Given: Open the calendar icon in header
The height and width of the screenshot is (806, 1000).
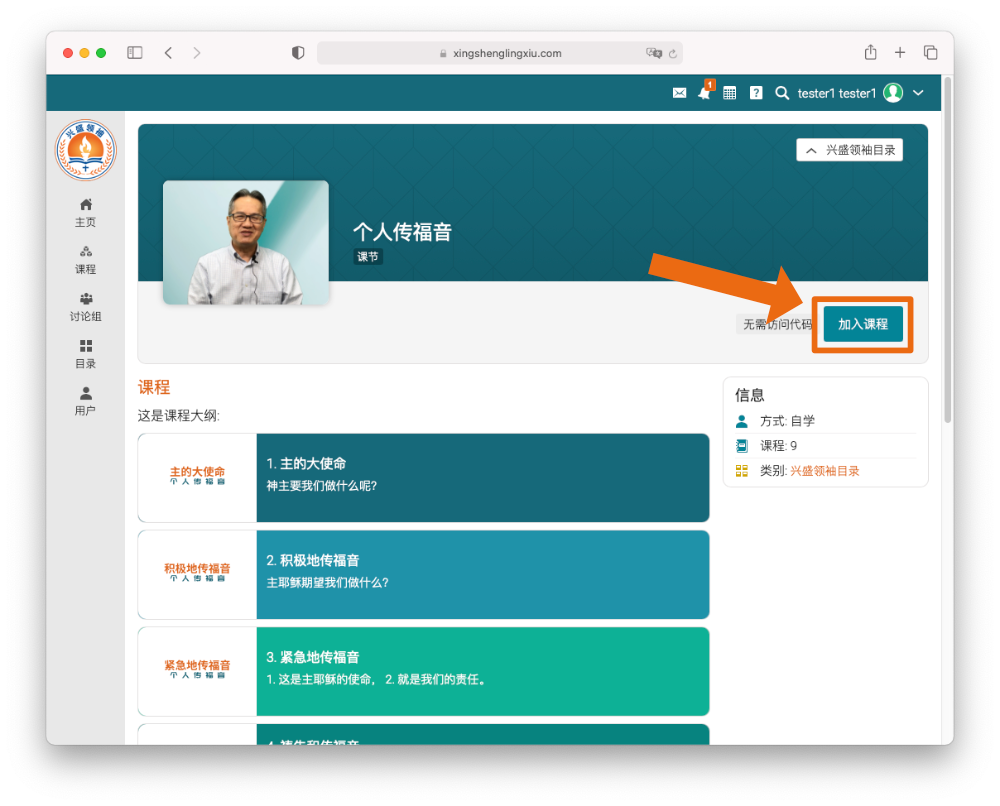Looking at the screenshot, I should click(730, 93).
